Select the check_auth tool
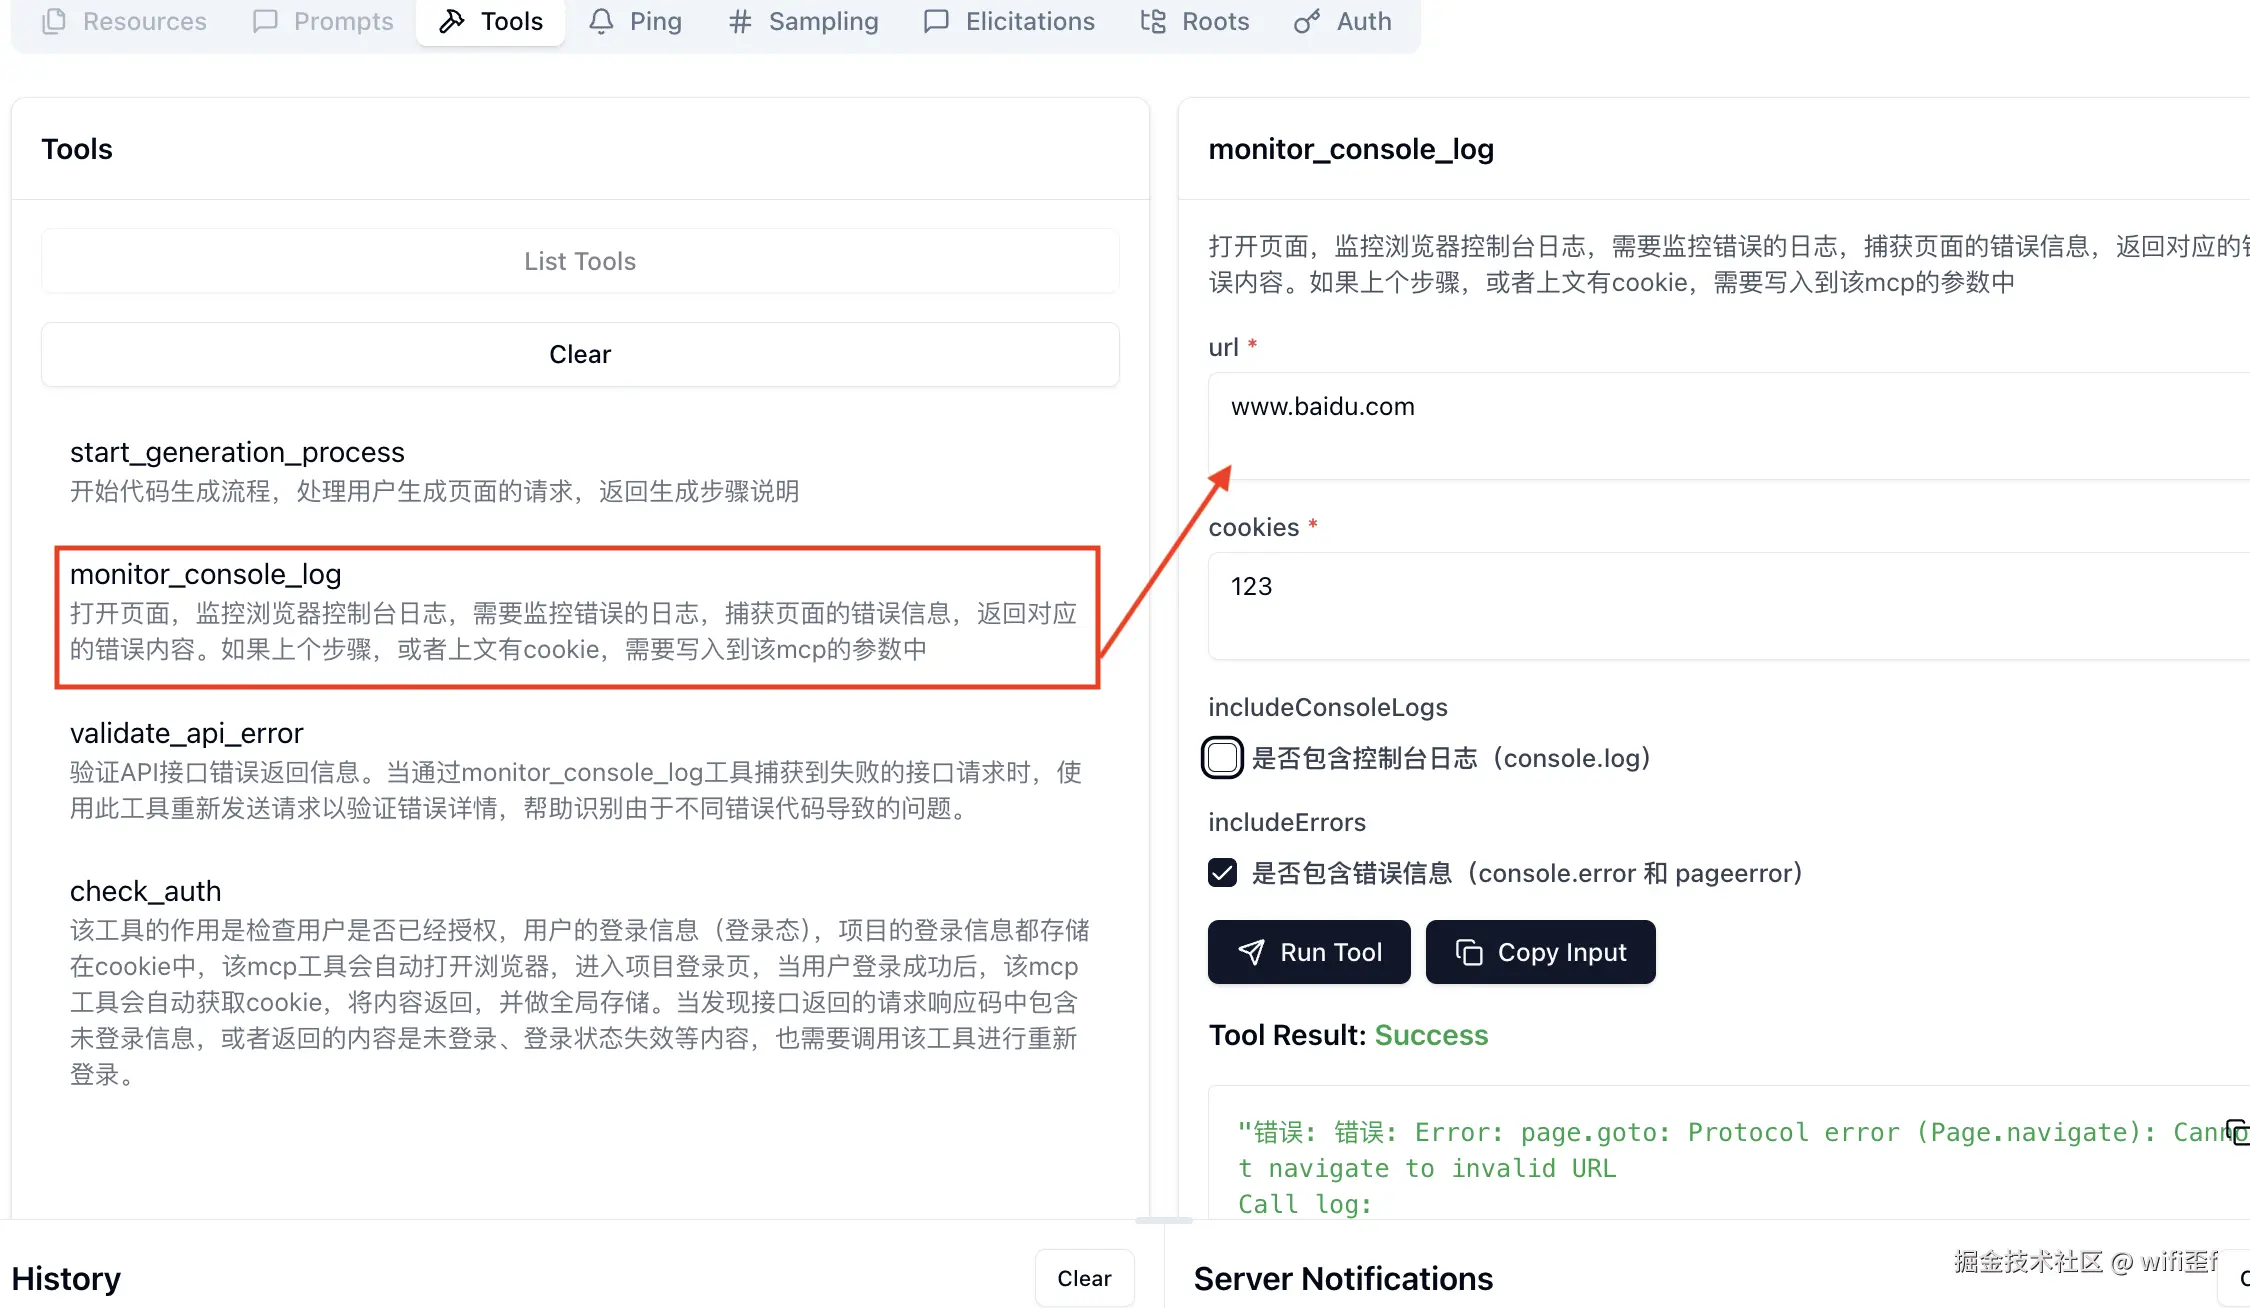This screenshot has width=2250, height=1308. click(x=146, y=891)
